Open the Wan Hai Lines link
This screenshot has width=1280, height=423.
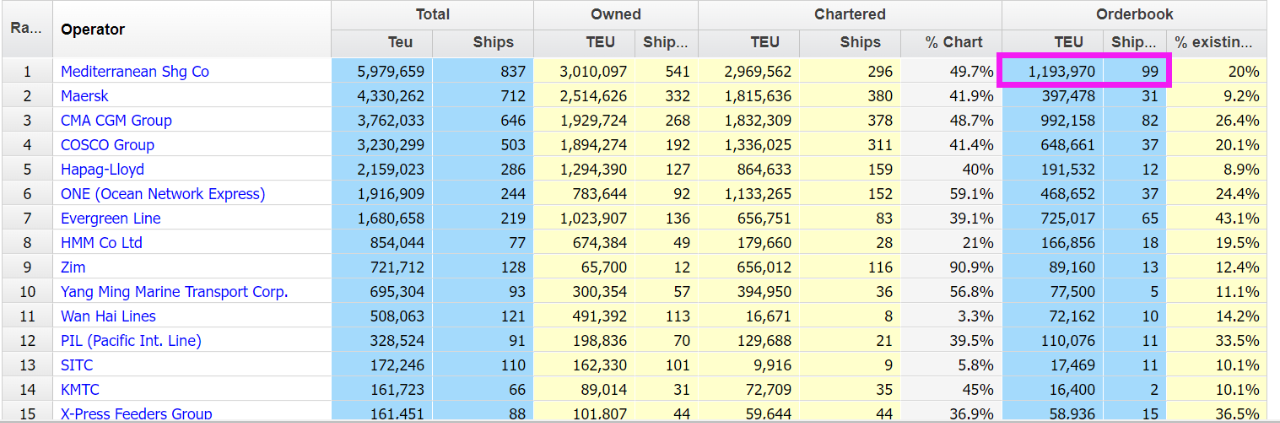(x=108, y=316)
